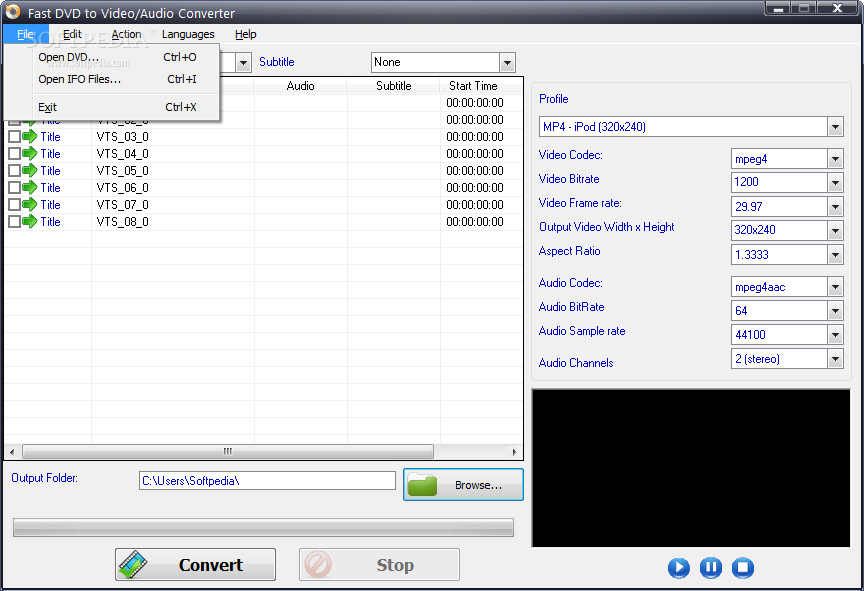Select the VTS_06_0 row text

[122, 188]
